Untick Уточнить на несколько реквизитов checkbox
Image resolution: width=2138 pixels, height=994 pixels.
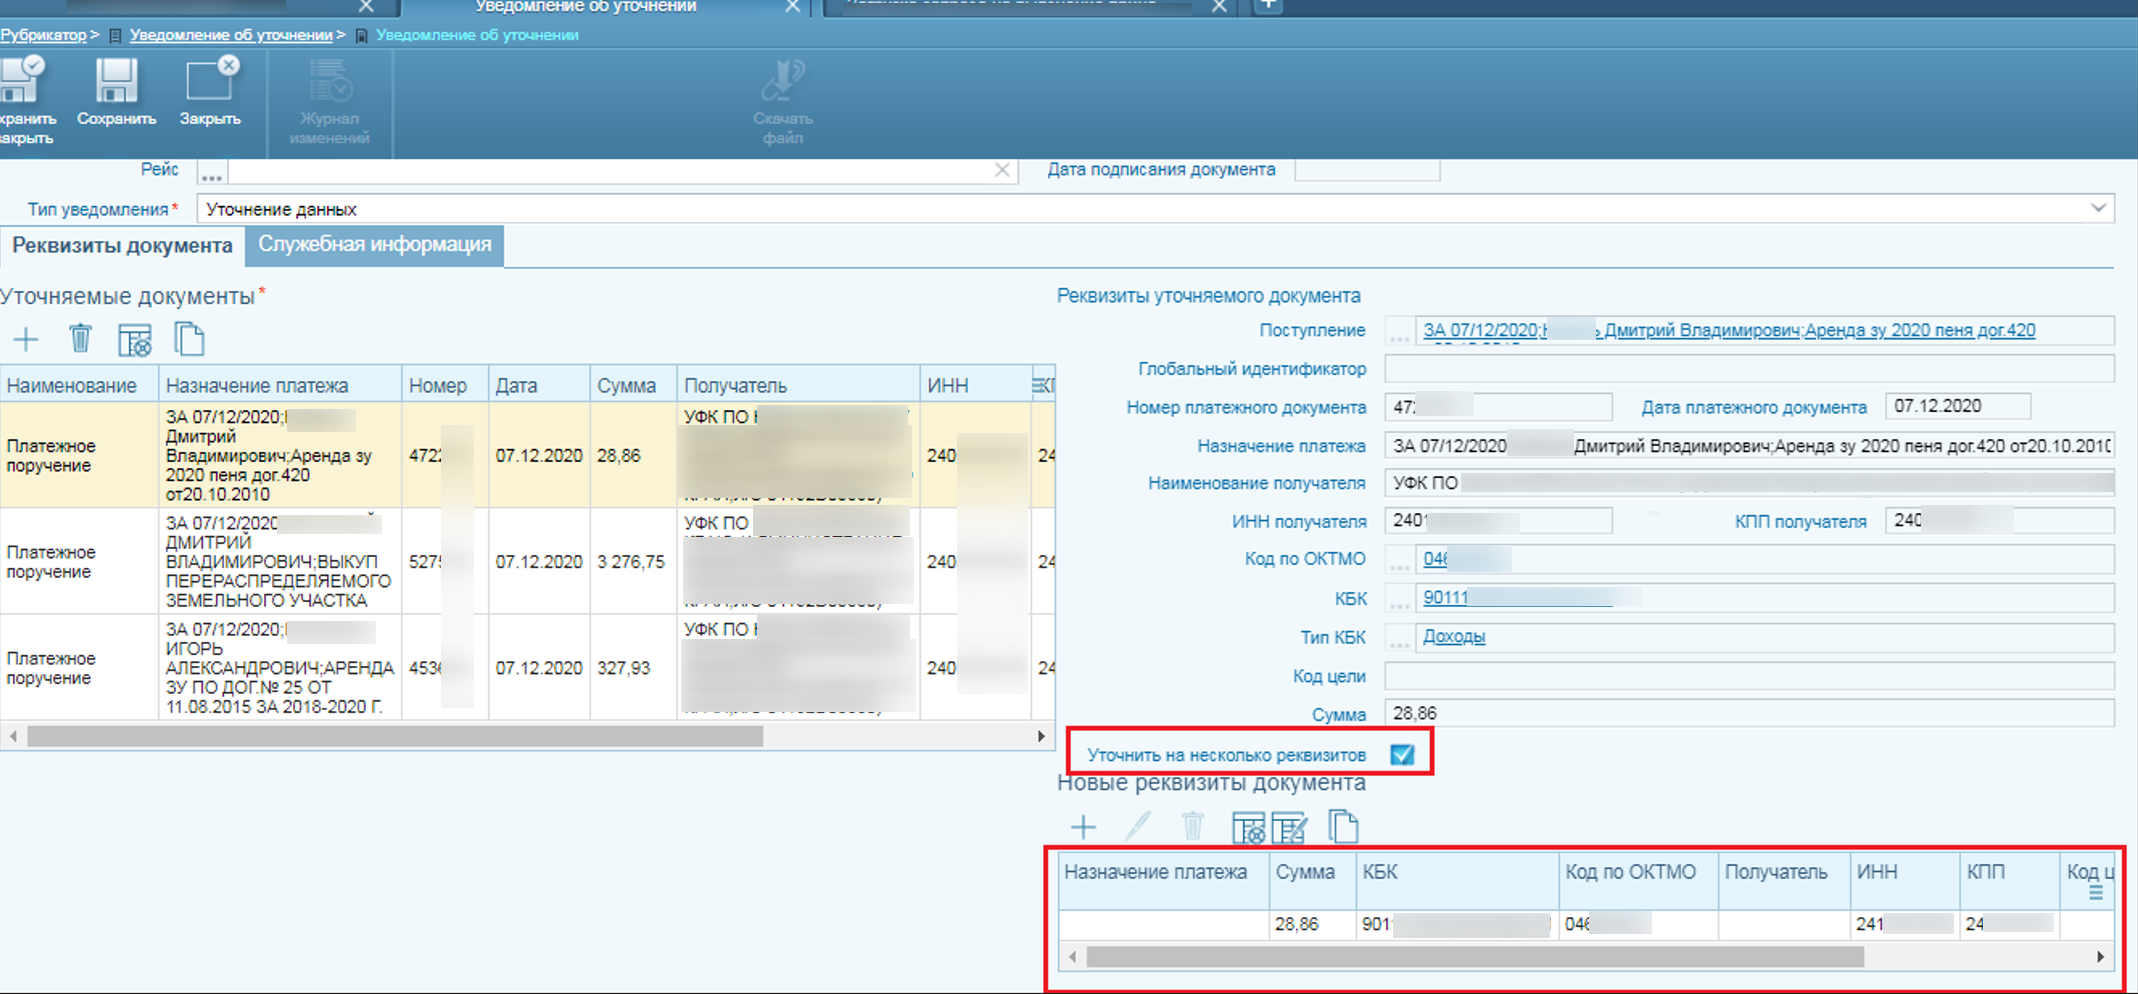pos(1402,755)
